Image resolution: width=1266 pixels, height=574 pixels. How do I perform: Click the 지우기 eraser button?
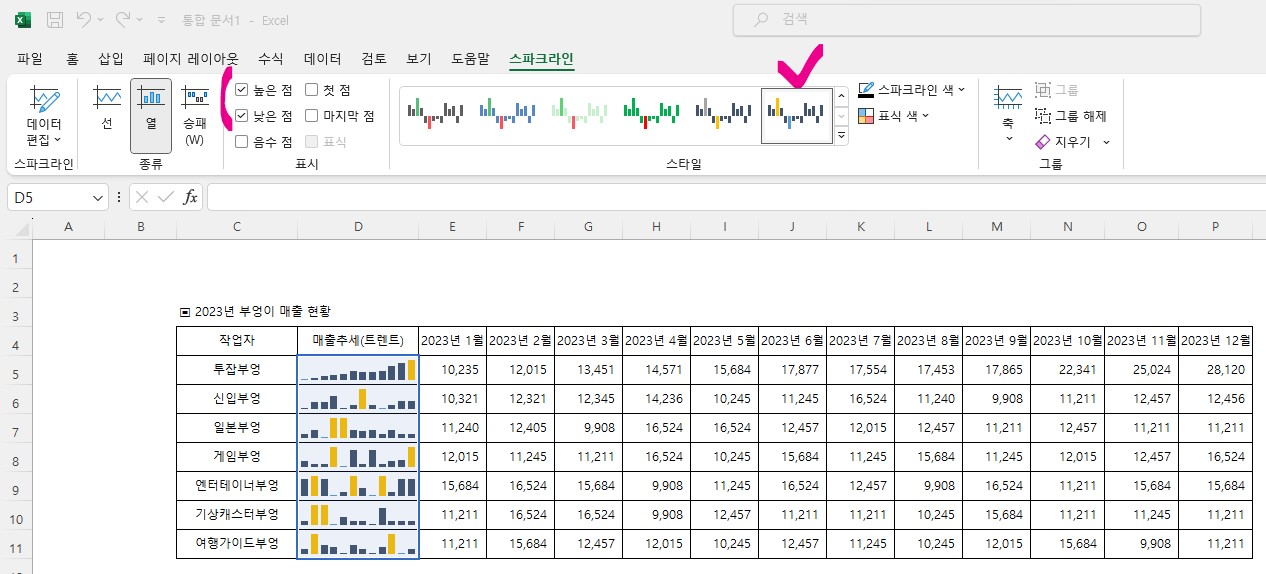[1063, 142]
